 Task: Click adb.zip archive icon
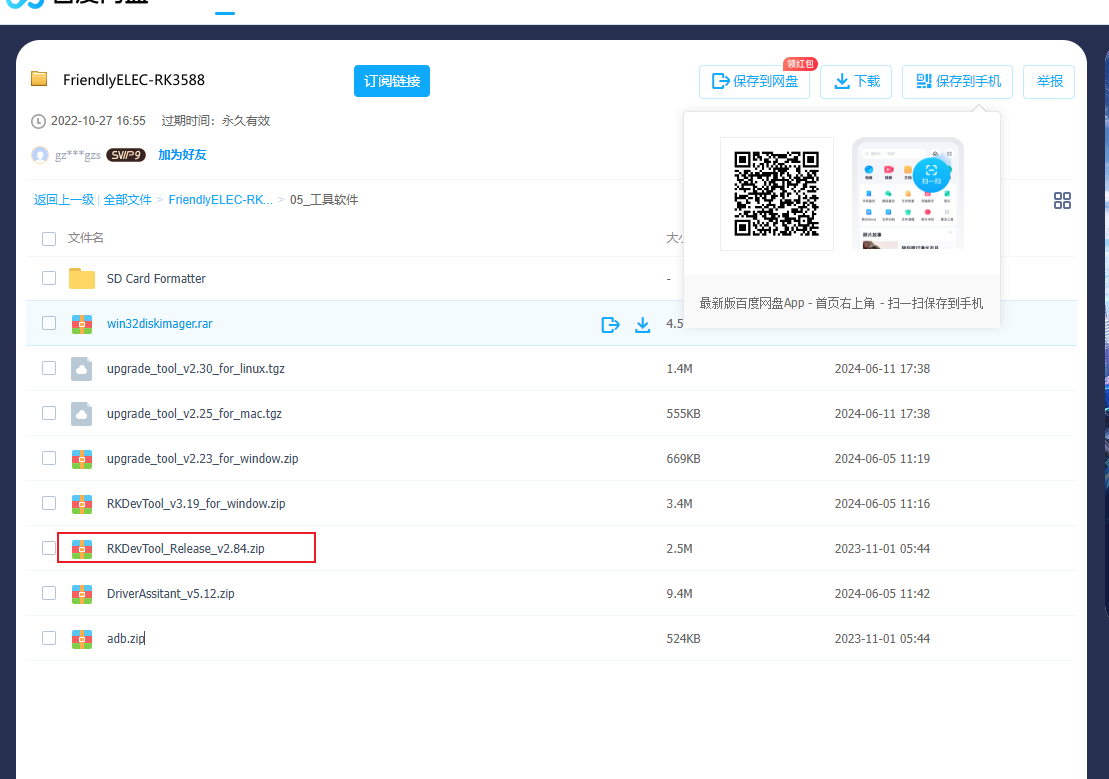82,639
